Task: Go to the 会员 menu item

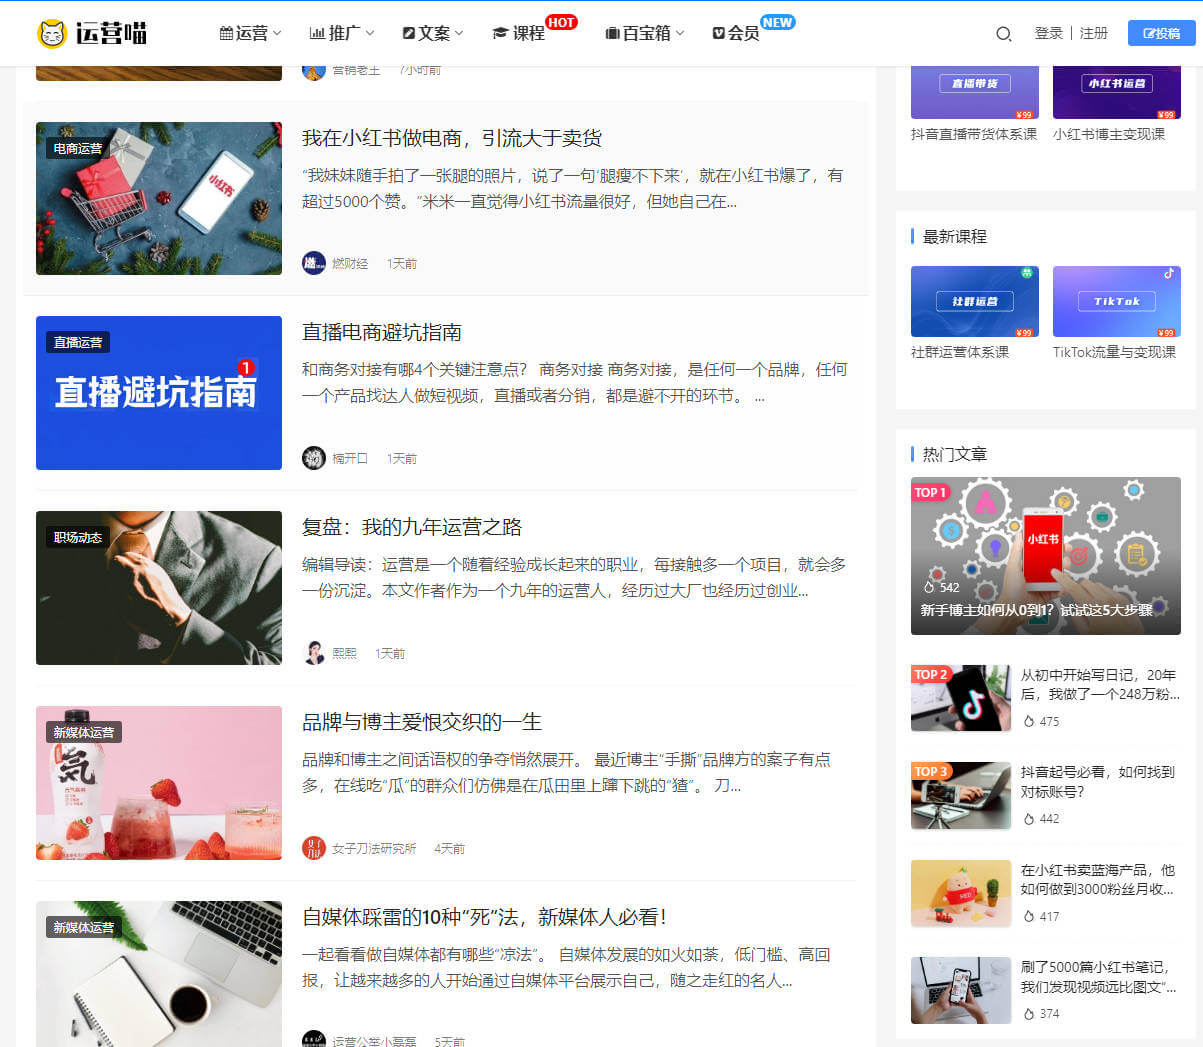Action: [736, 33]
